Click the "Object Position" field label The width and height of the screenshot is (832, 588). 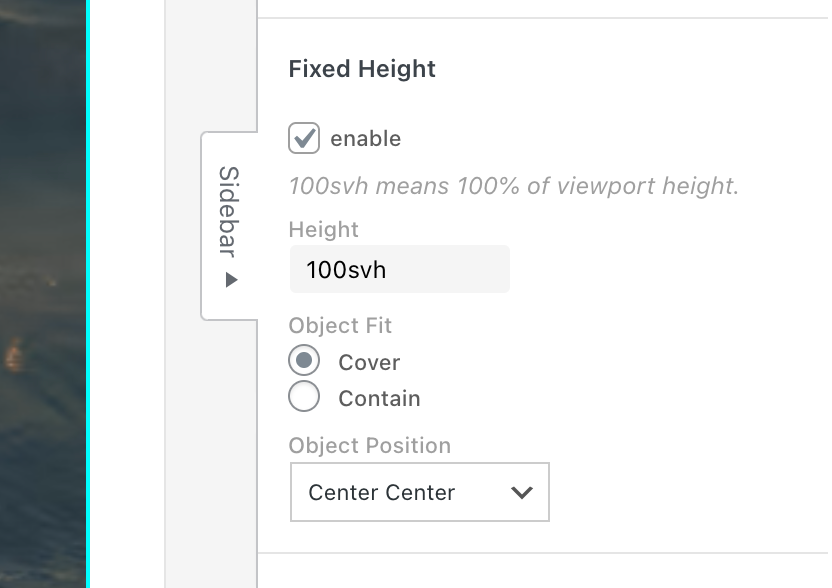point(369,446)
